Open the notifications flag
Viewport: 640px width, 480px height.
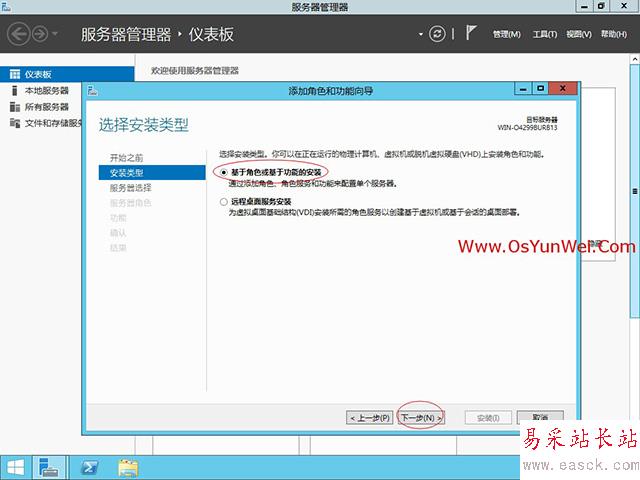click(x=471, y=33)
